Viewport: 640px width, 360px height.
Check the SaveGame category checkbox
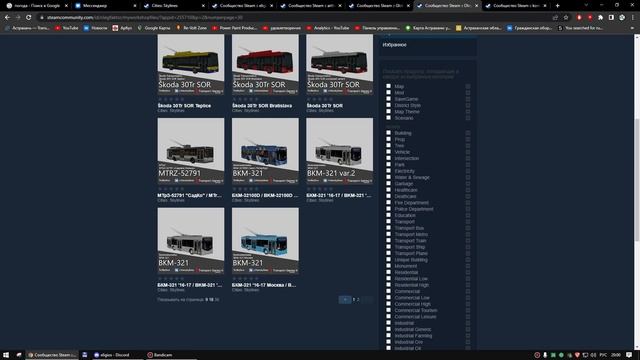point(389,99)
